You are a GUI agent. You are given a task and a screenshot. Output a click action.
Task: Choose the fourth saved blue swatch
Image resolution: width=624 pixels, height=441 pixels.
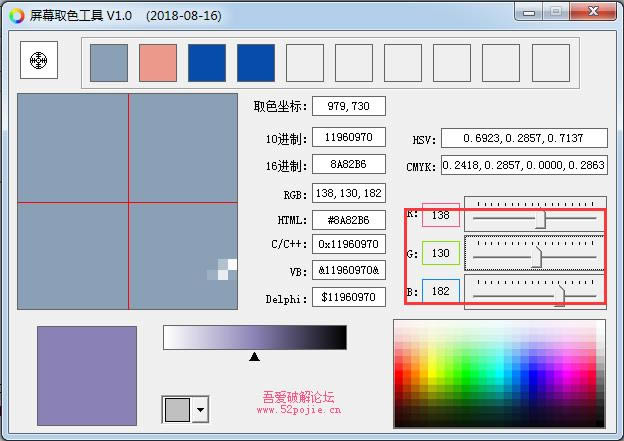[256, 62]
